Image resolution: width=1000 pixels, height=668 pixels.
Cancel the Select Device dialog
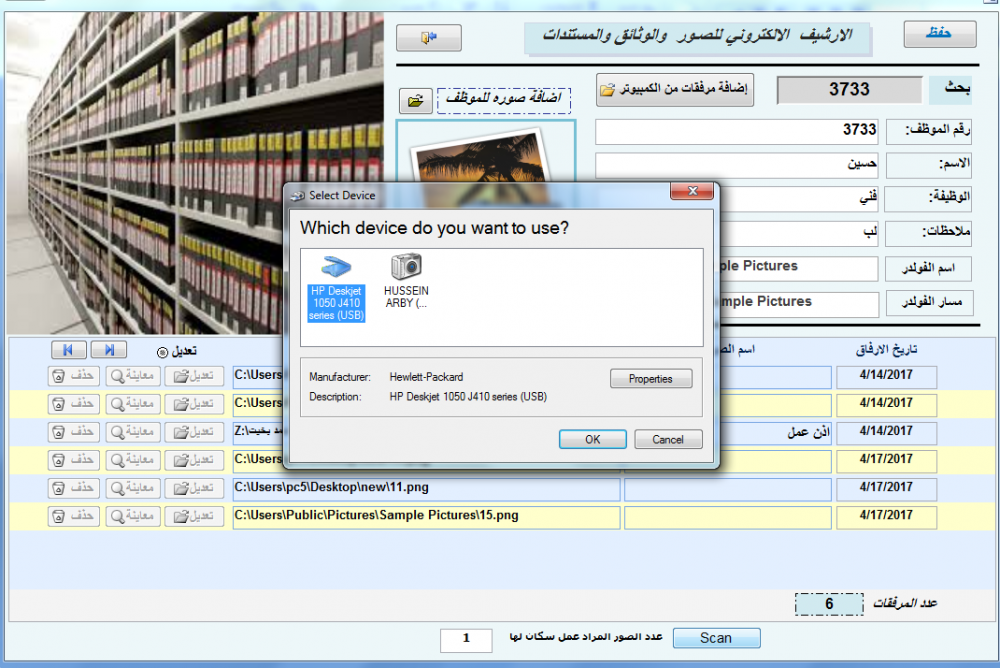point(668,439)
